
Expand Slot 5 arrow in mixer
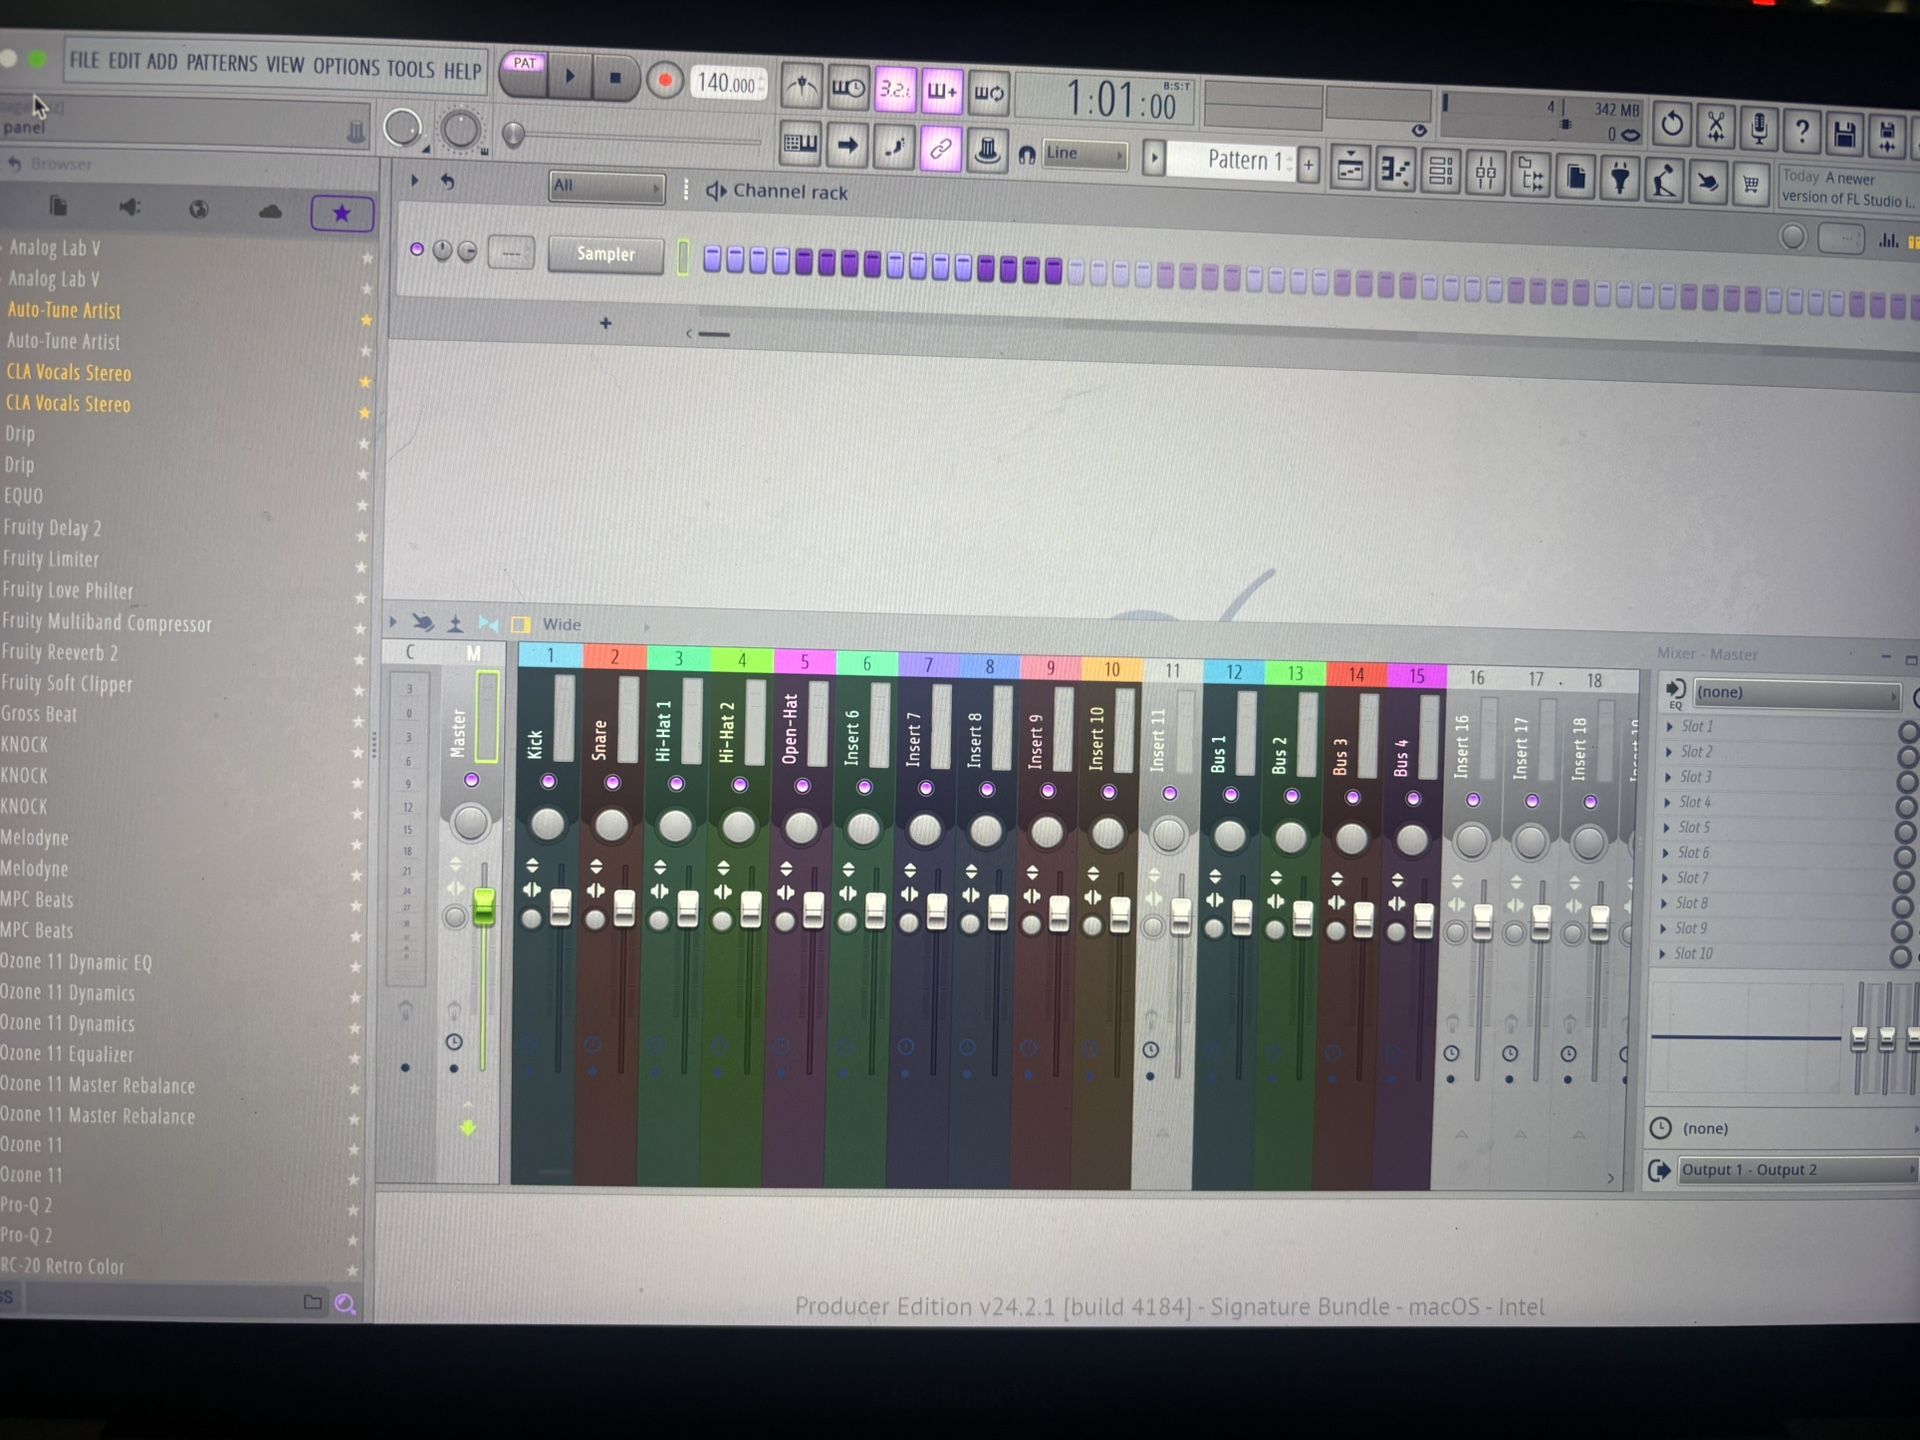[1667, 827]
